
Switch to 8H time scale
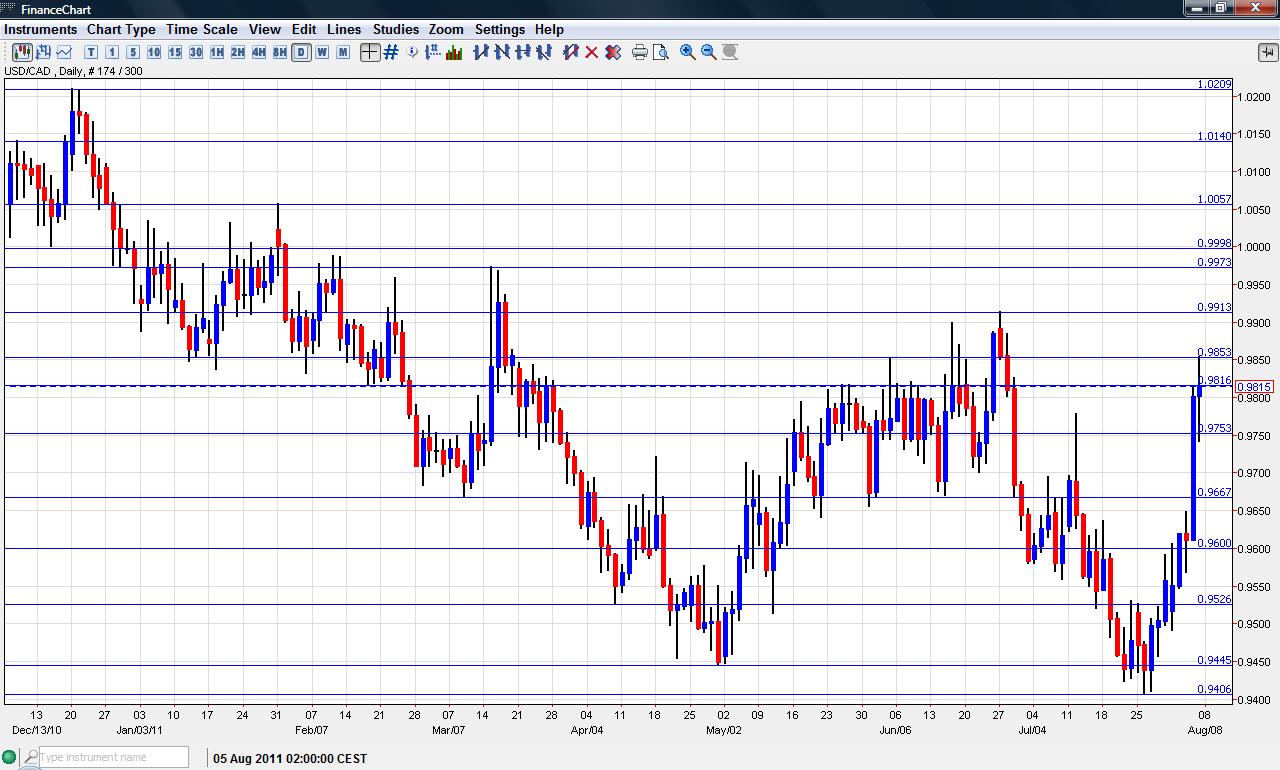coord(280,52)
